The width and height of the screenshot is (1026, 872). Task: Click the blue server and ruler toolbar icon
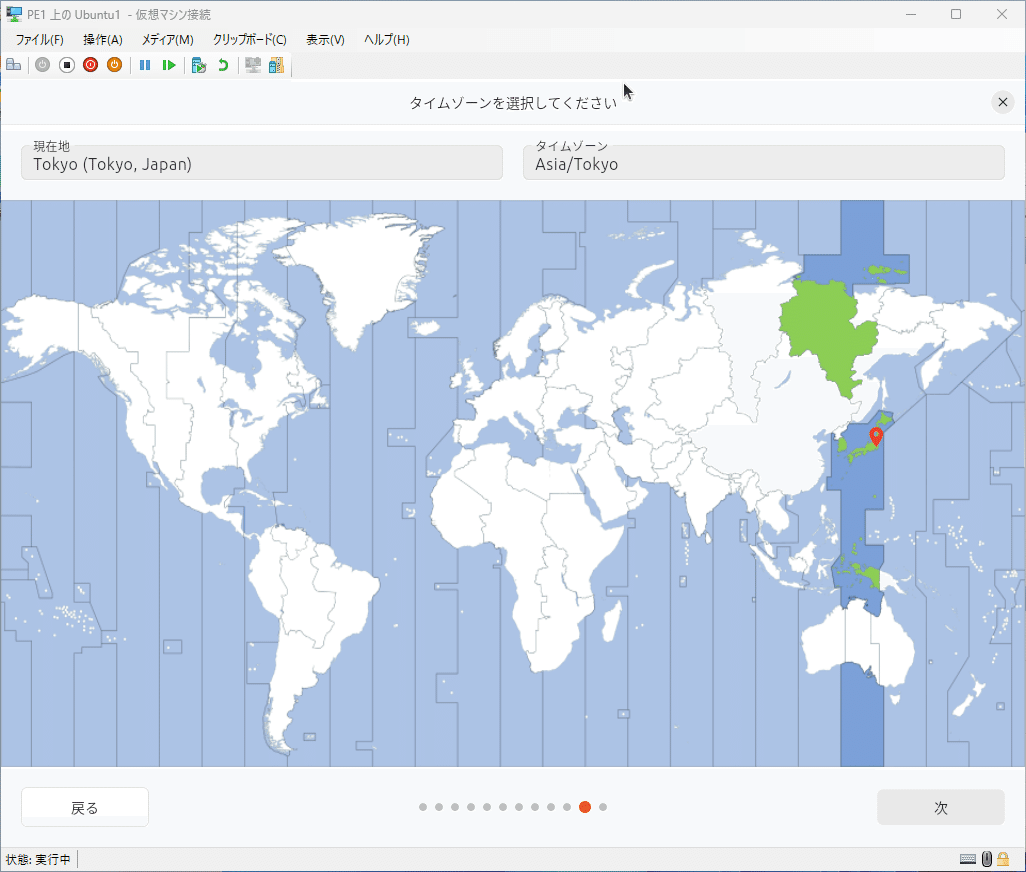point(277,65)
